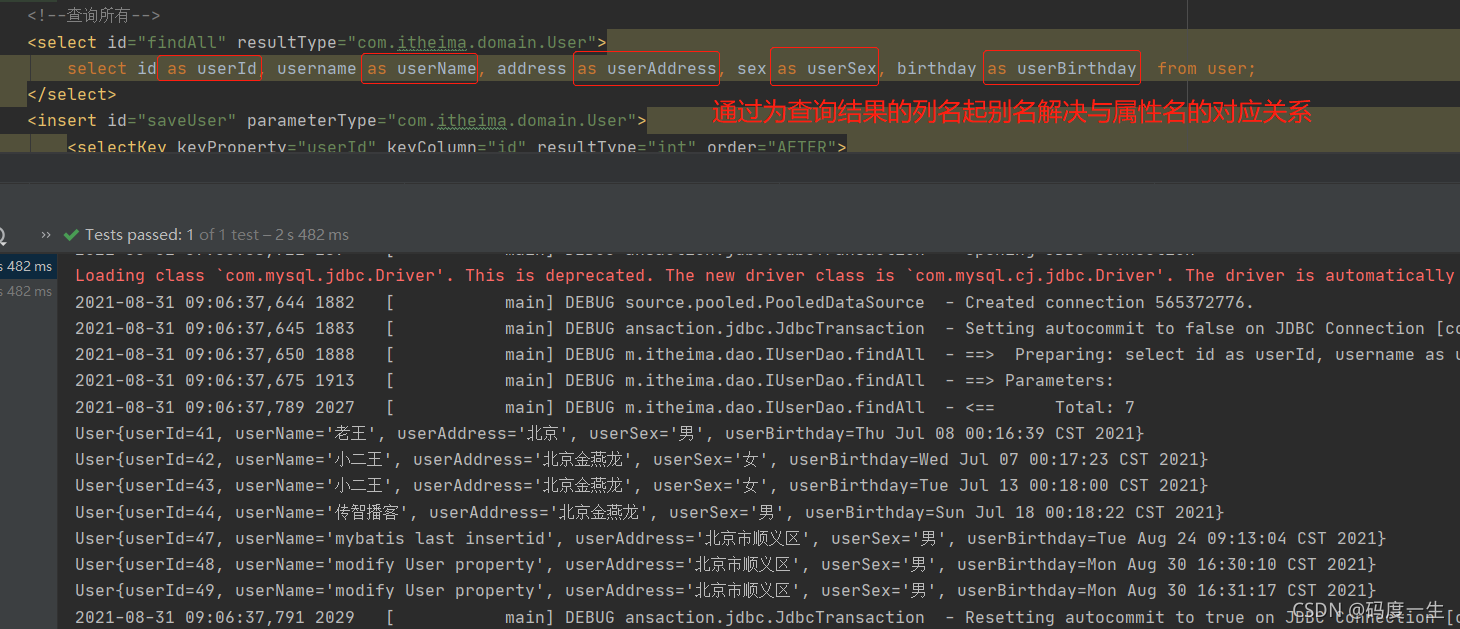Click the 'as userBirthday' alias in query
Image resolution: width=1460 pixels, height=629 pixels.
(1062, 68)
